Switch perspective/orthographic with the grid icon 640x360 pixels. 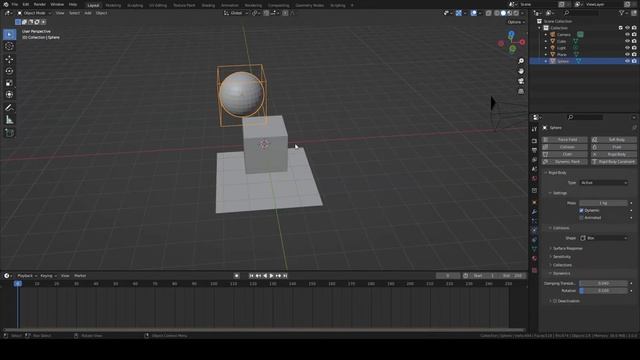coord(521,91)
